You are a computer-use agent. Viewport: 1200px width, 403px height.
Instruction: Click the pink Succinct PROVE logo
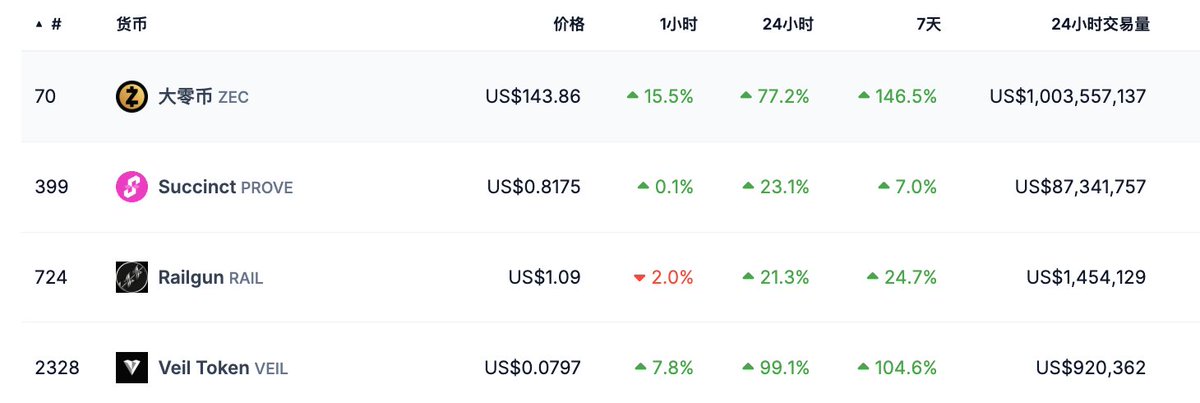click(132, 187)
